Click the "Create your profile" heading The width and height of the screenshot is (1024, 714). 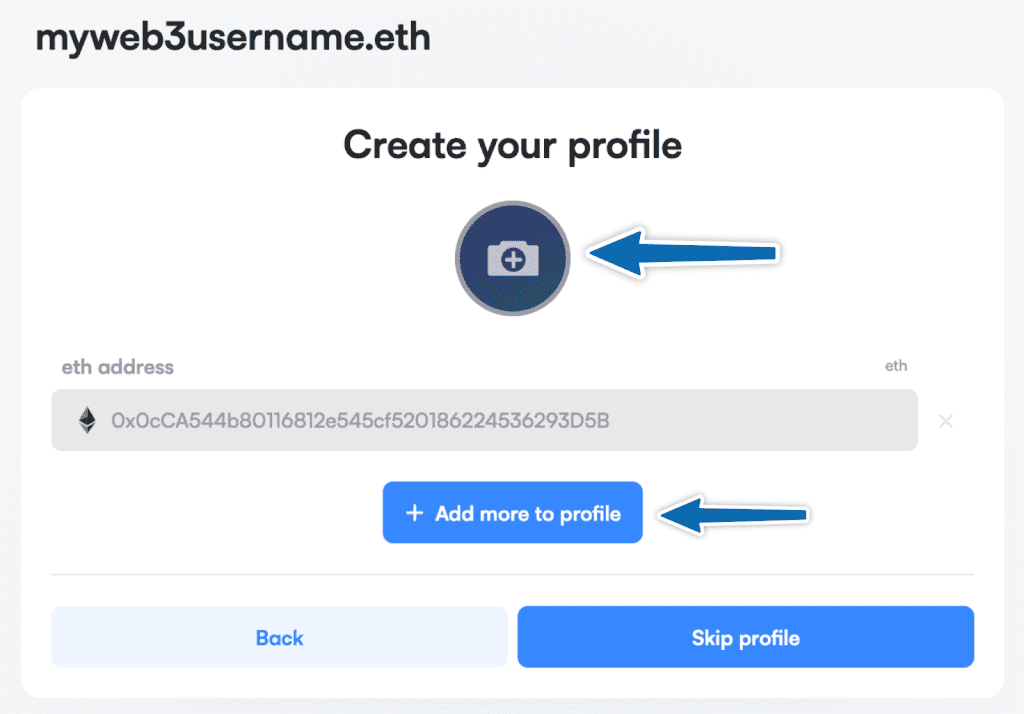tap(512, 145)
